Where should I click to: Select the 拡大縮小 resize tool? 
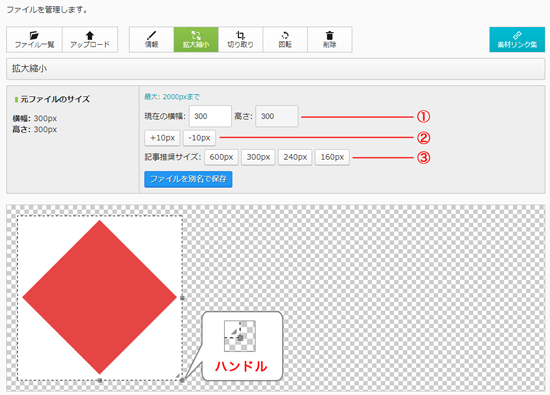pos(196,40)
